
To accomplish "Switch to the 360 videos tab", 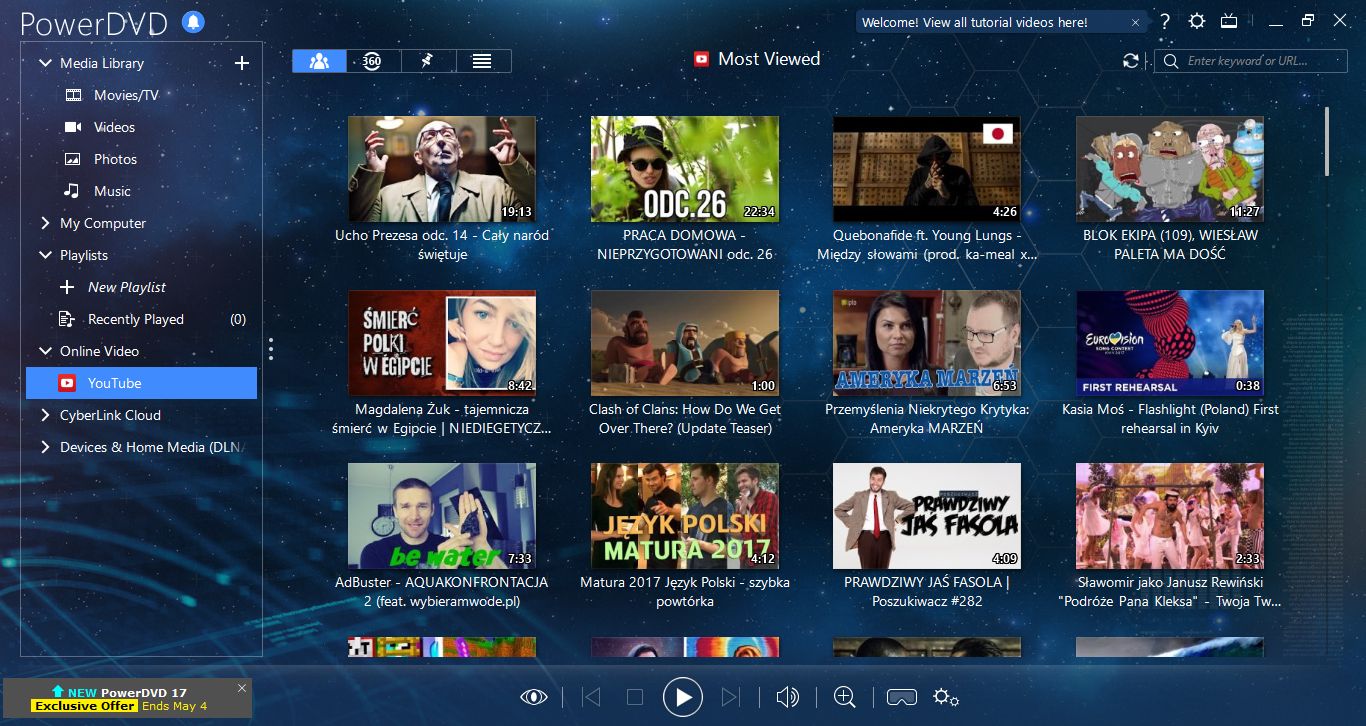I will (x=374, y=61).
